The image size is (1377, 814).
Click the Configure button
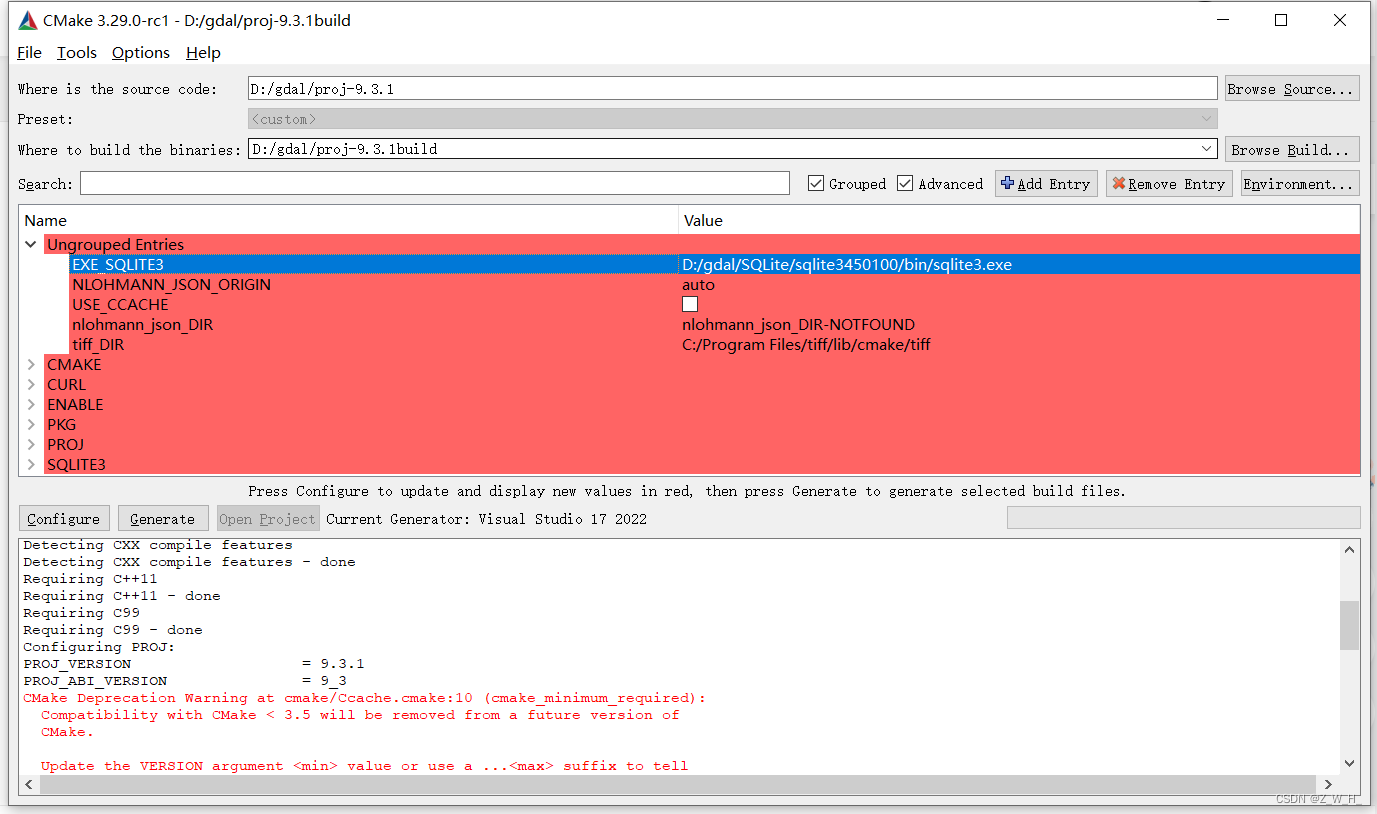click(64, 518)
